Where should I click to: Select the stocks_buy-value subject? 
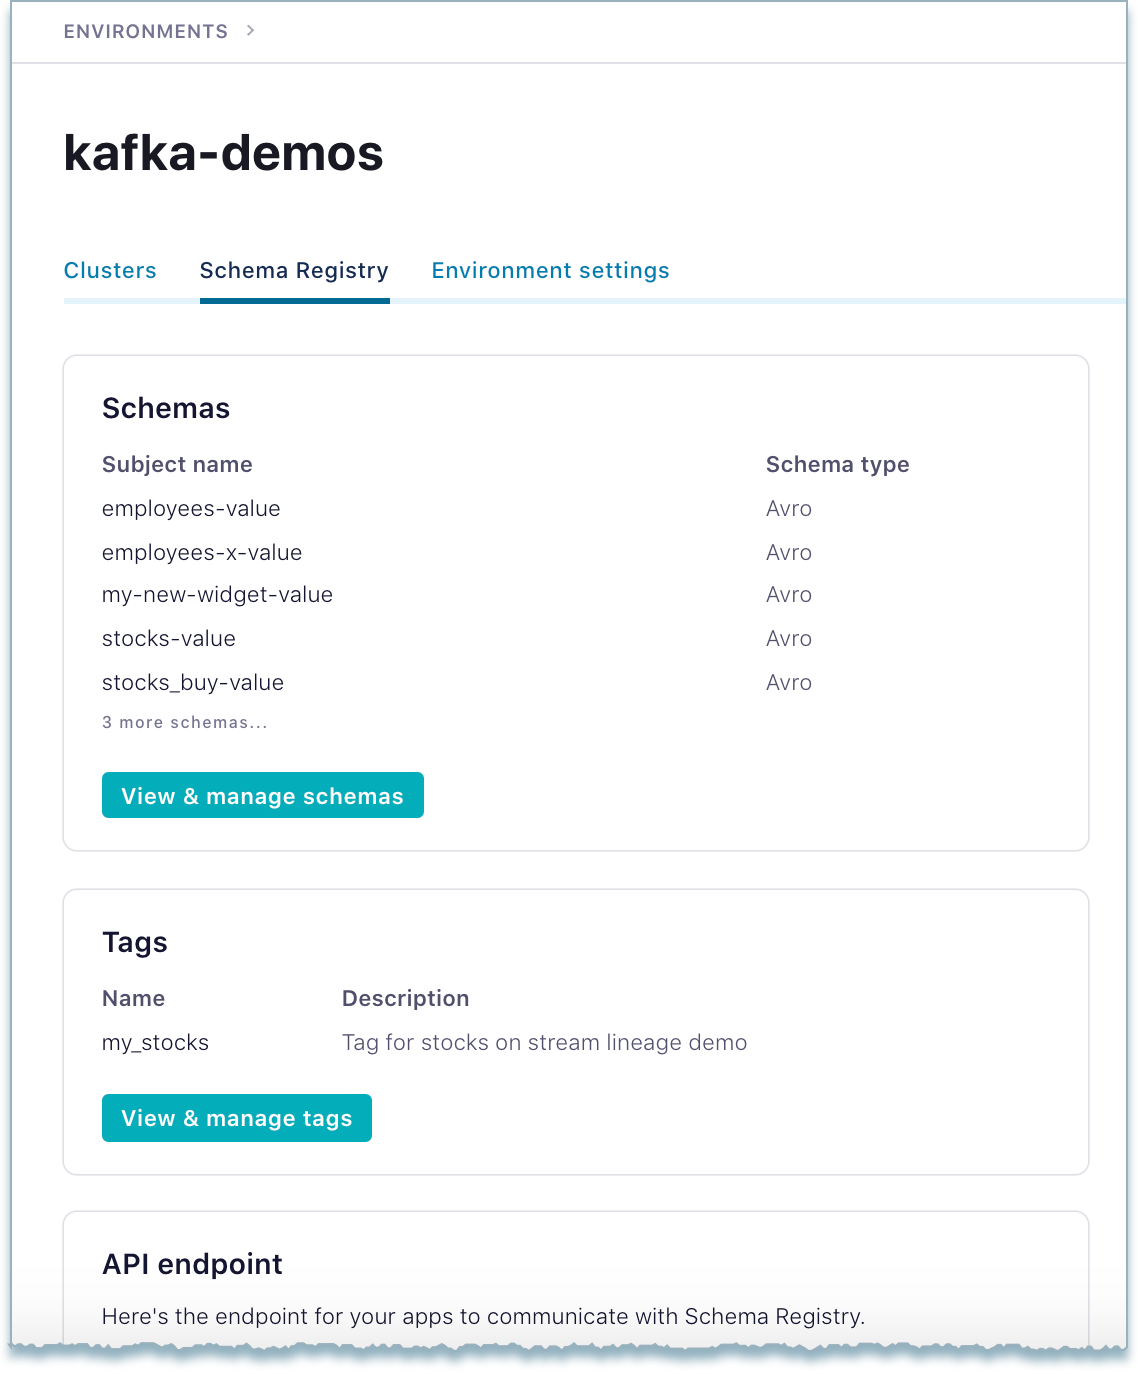(x=192, y=682)
